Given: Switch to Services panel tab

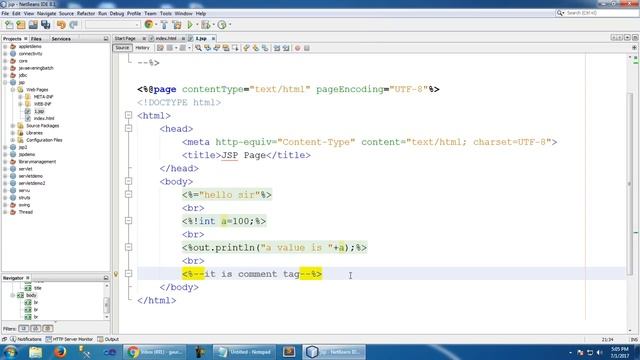Looking at the screenshot, I should 61,39.
